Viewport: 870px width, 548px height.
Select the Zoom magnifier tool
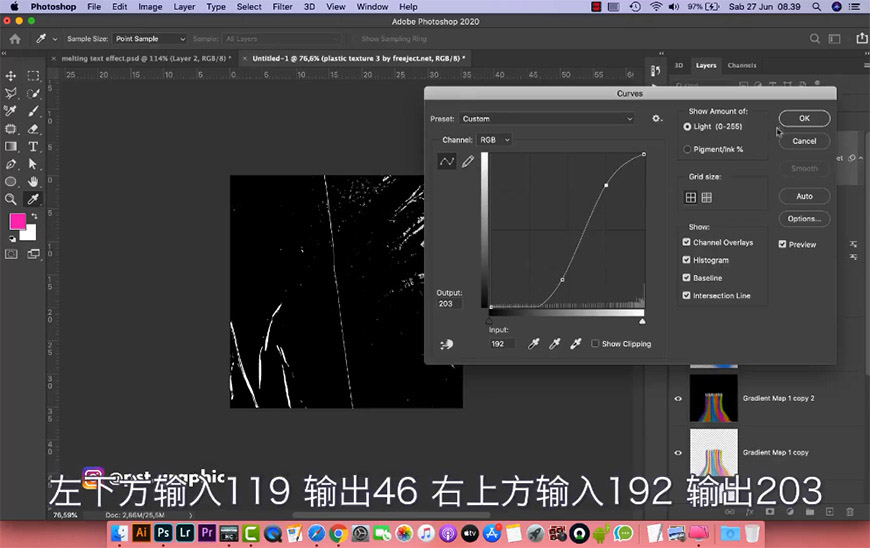(11, 199)
